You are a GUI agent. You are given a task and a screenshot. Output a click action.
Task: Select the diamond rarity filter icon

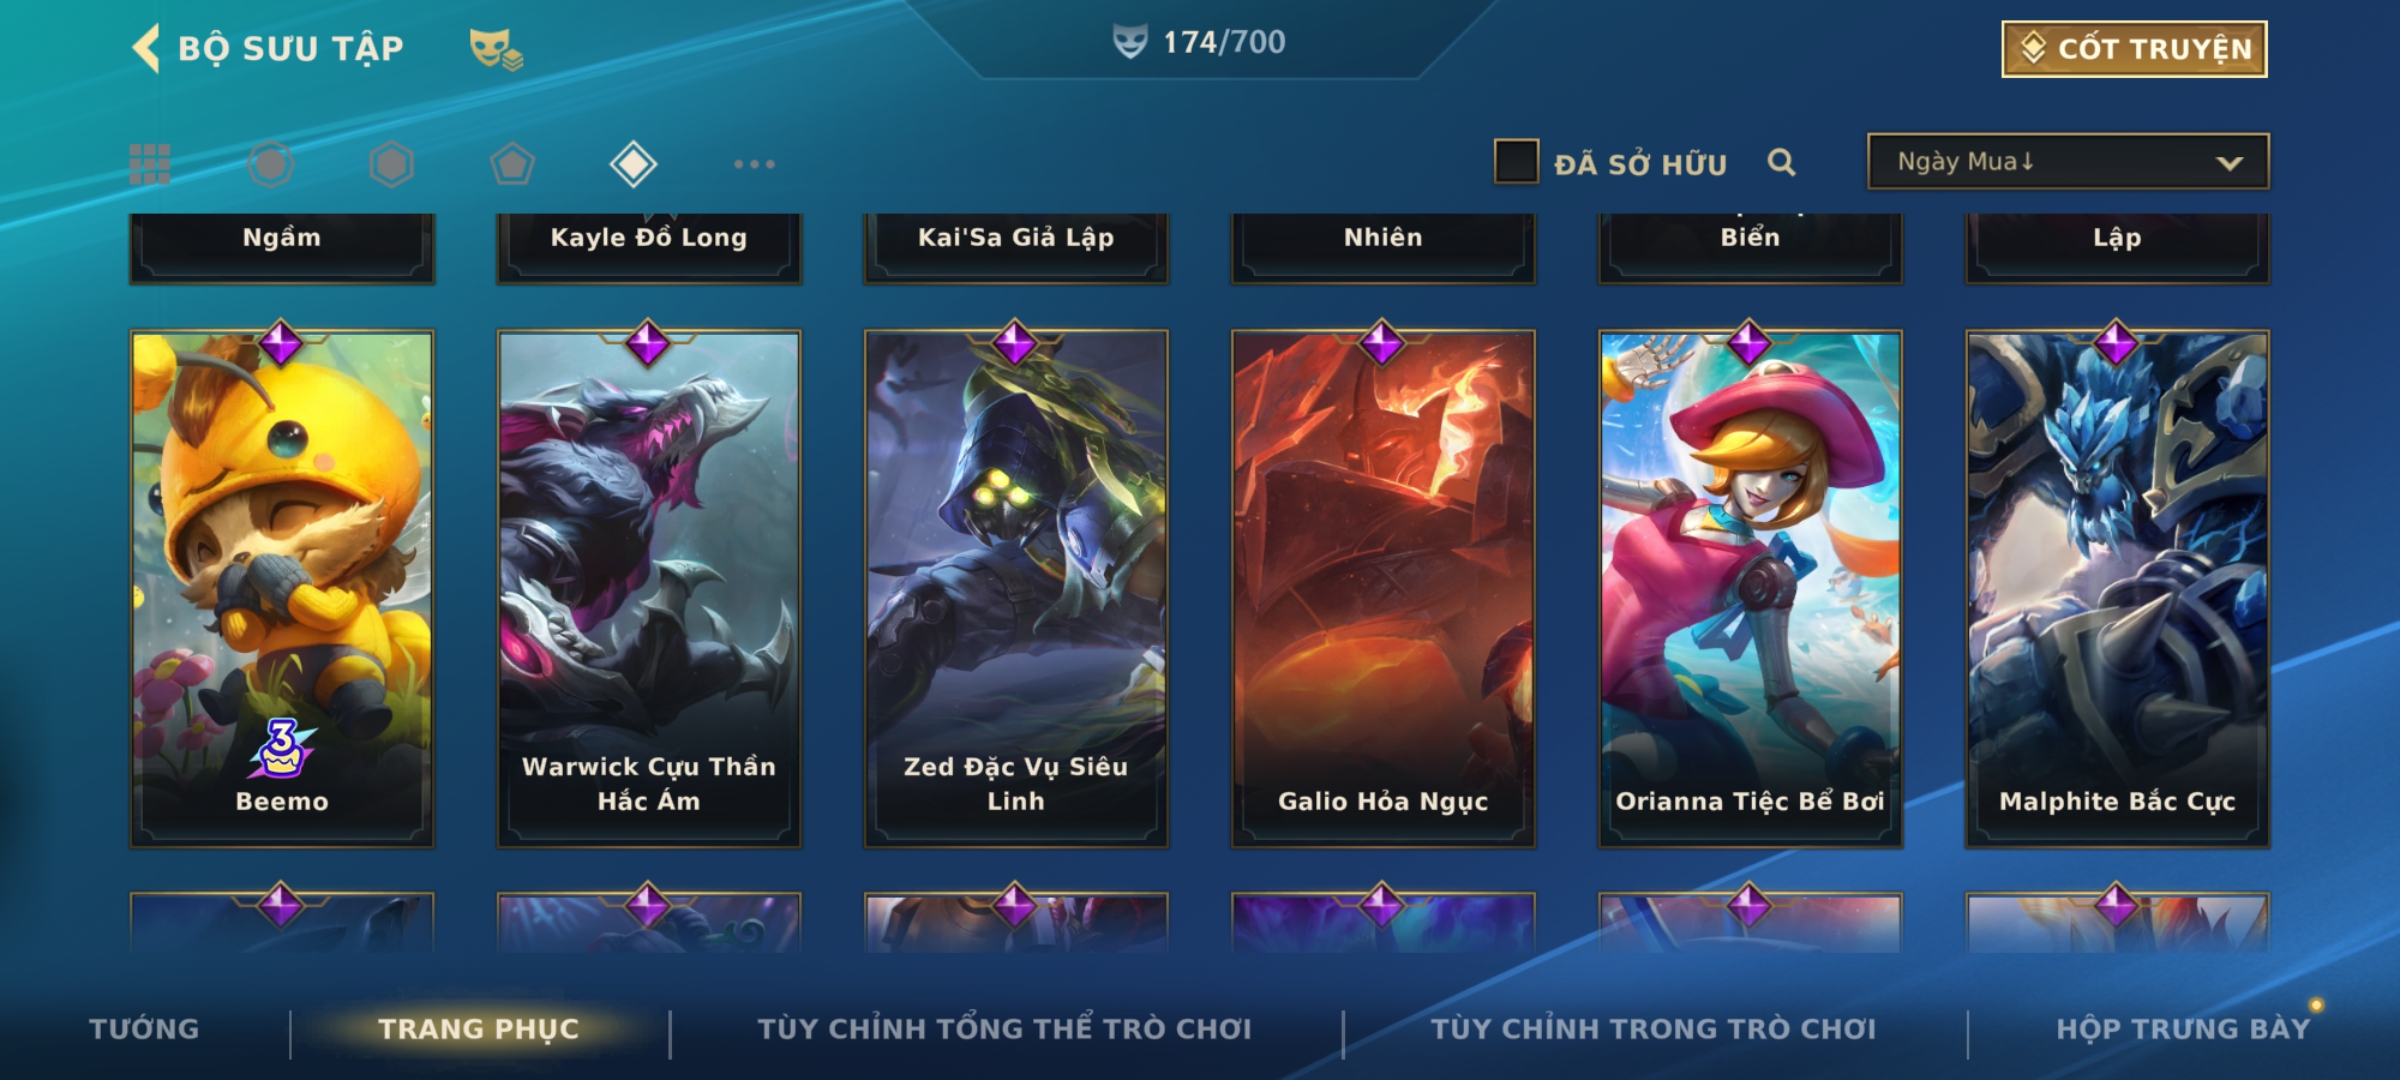[633, 164]
